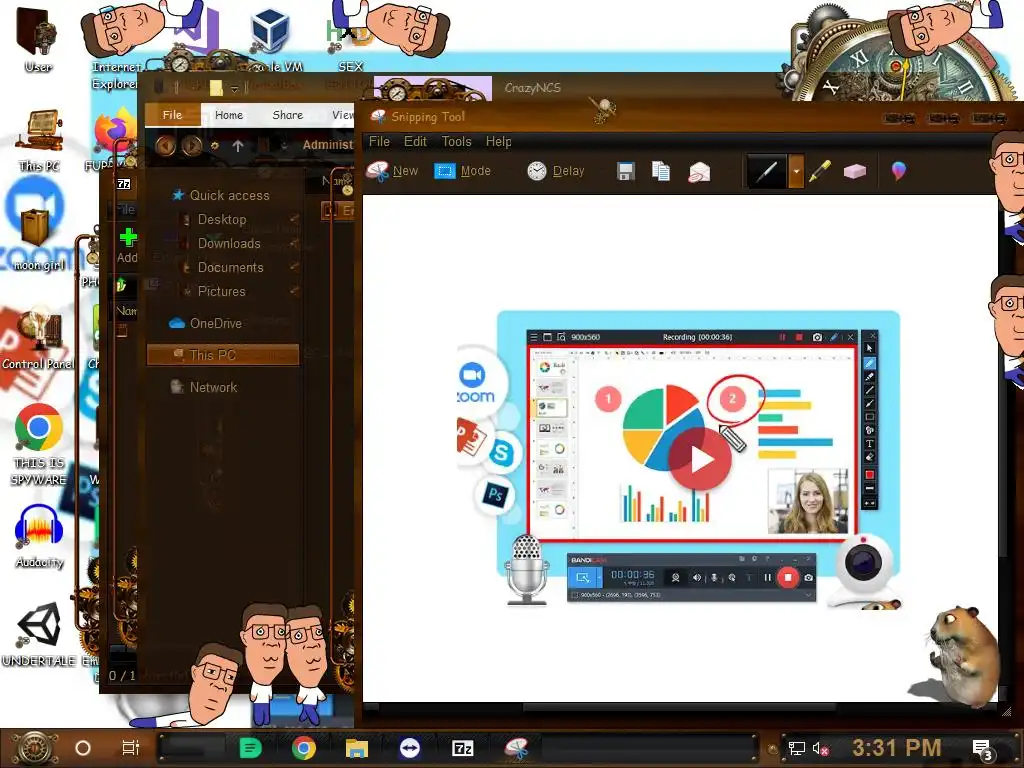Viewport: 1024px width, 768px height.
Task: Select Documents in Quick access
Action: point(231,268)
